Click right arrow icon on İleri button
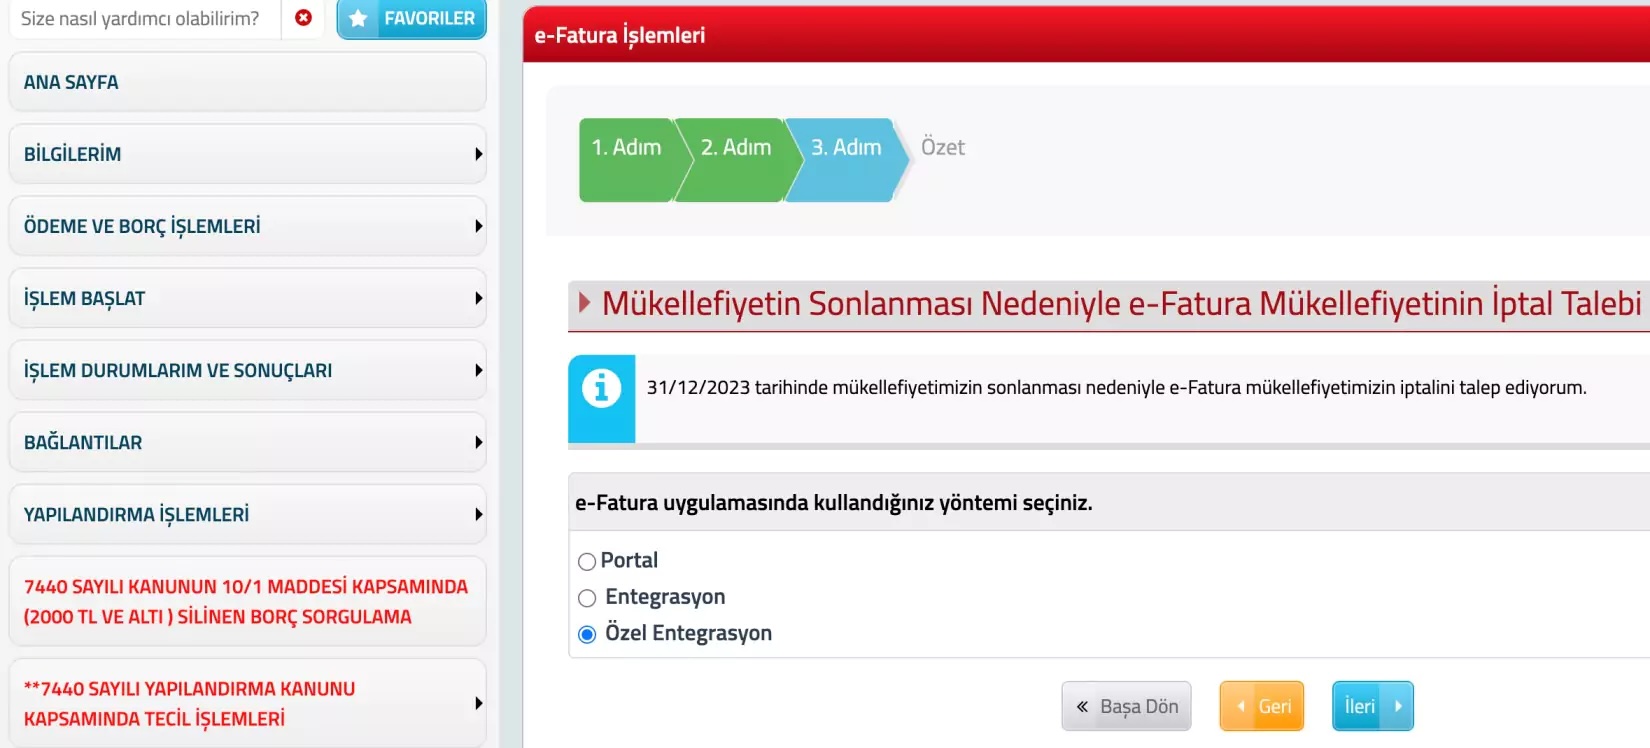Image resolution: width=1650 pixels, height=748 pixels. point(1398,706)
